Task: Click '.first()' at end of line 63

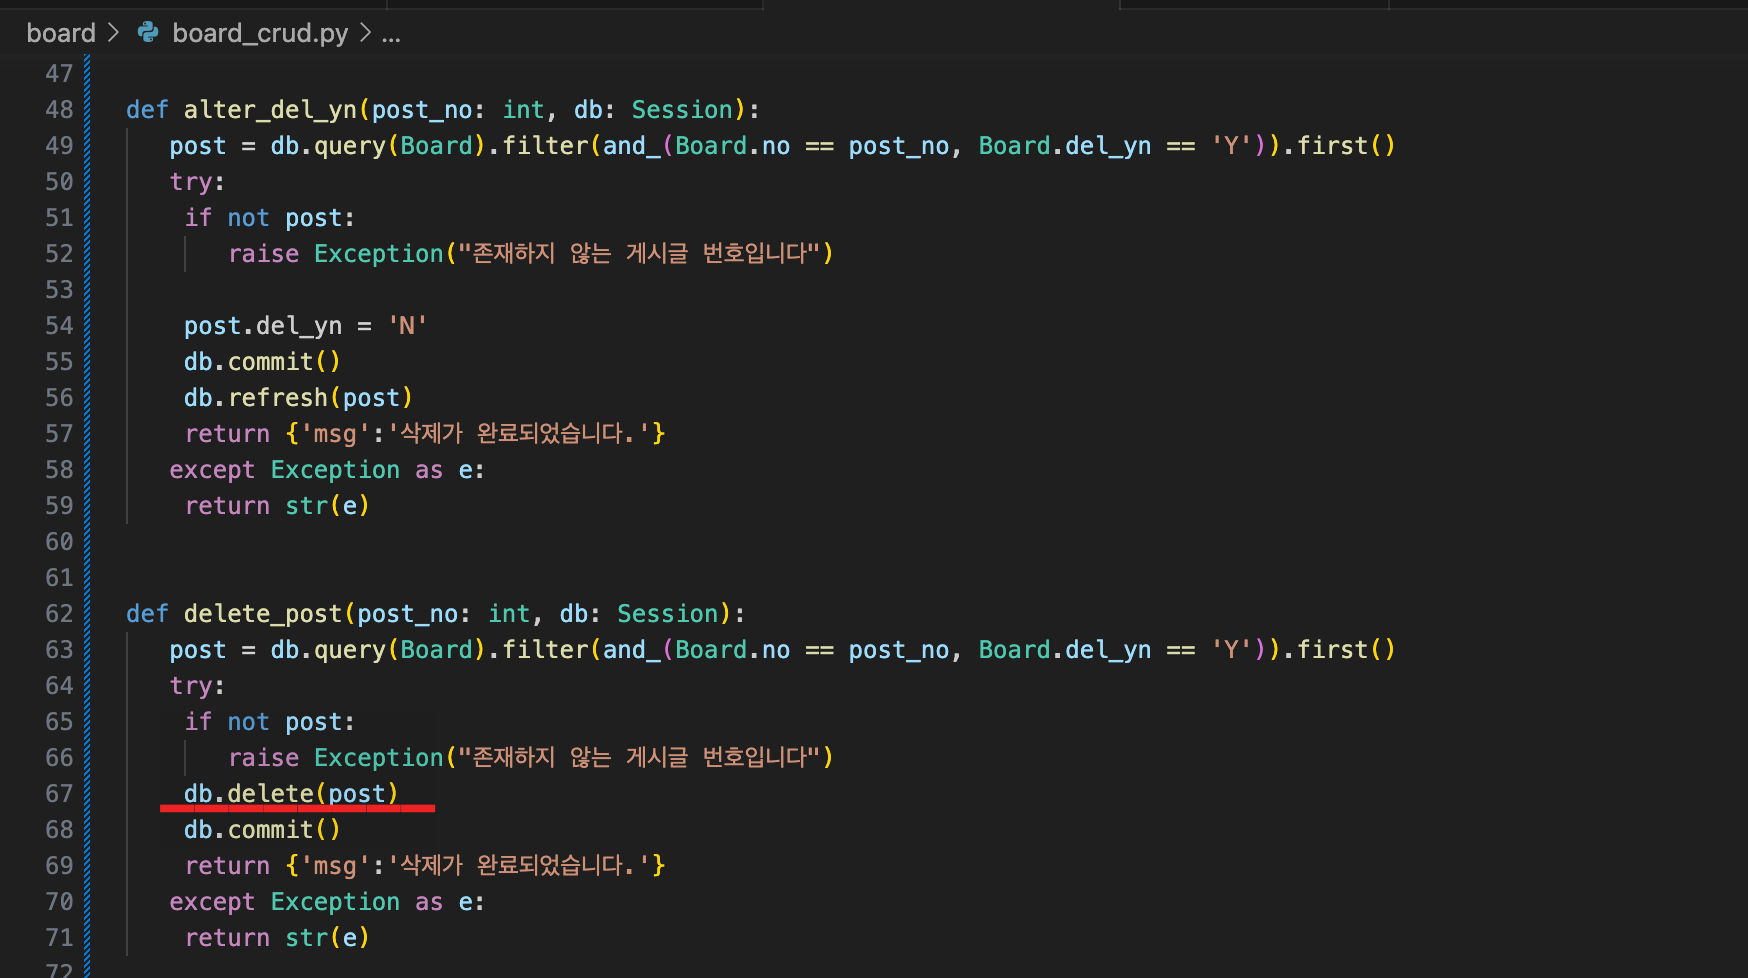Action: pos(1339,650)
